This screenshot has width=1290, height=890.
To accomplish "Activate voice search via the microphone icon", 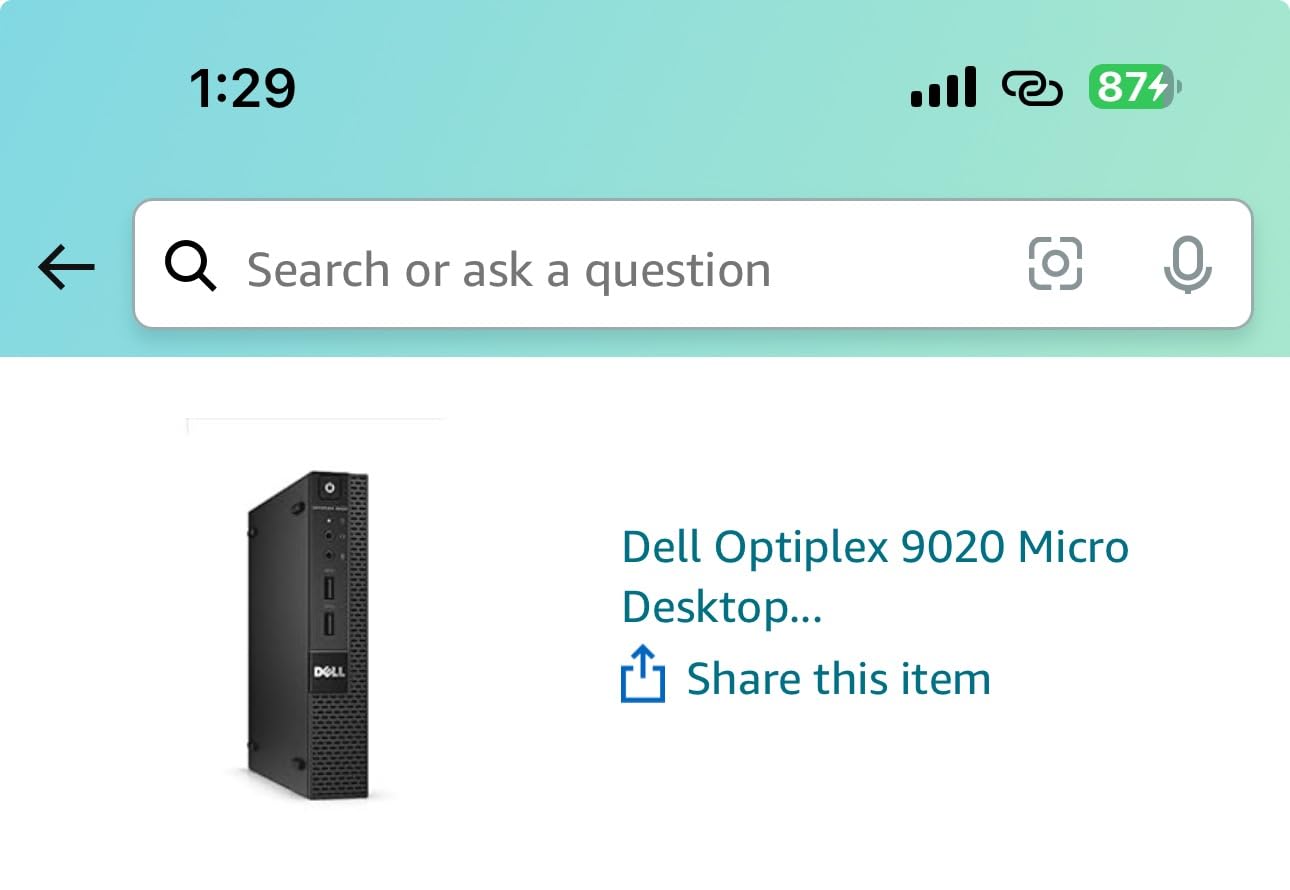I will click(x=1186, y=265).
